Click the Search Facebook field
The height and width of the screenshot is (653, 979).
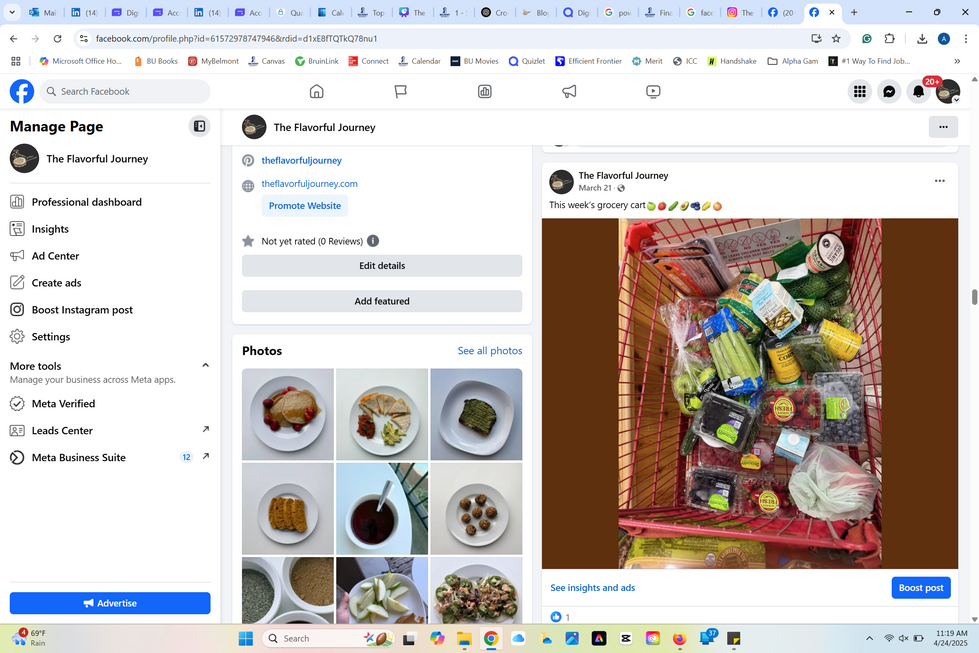click(x=125, y=91)
